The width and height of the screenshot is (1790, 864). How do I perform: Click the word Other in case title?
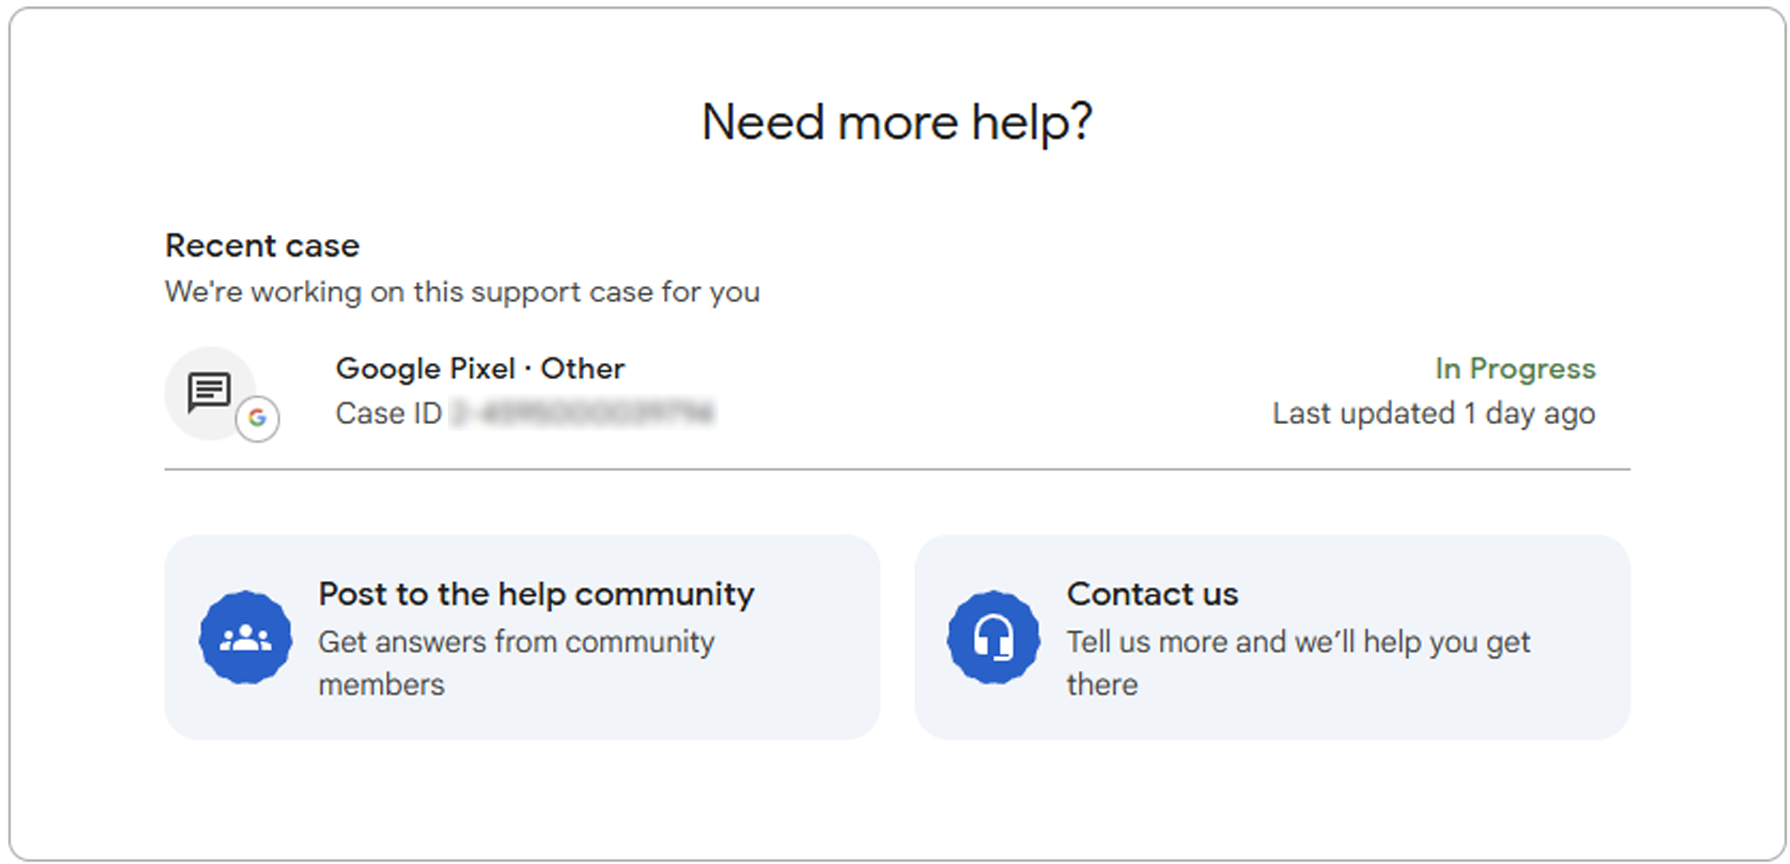click(x=582, y=369)
